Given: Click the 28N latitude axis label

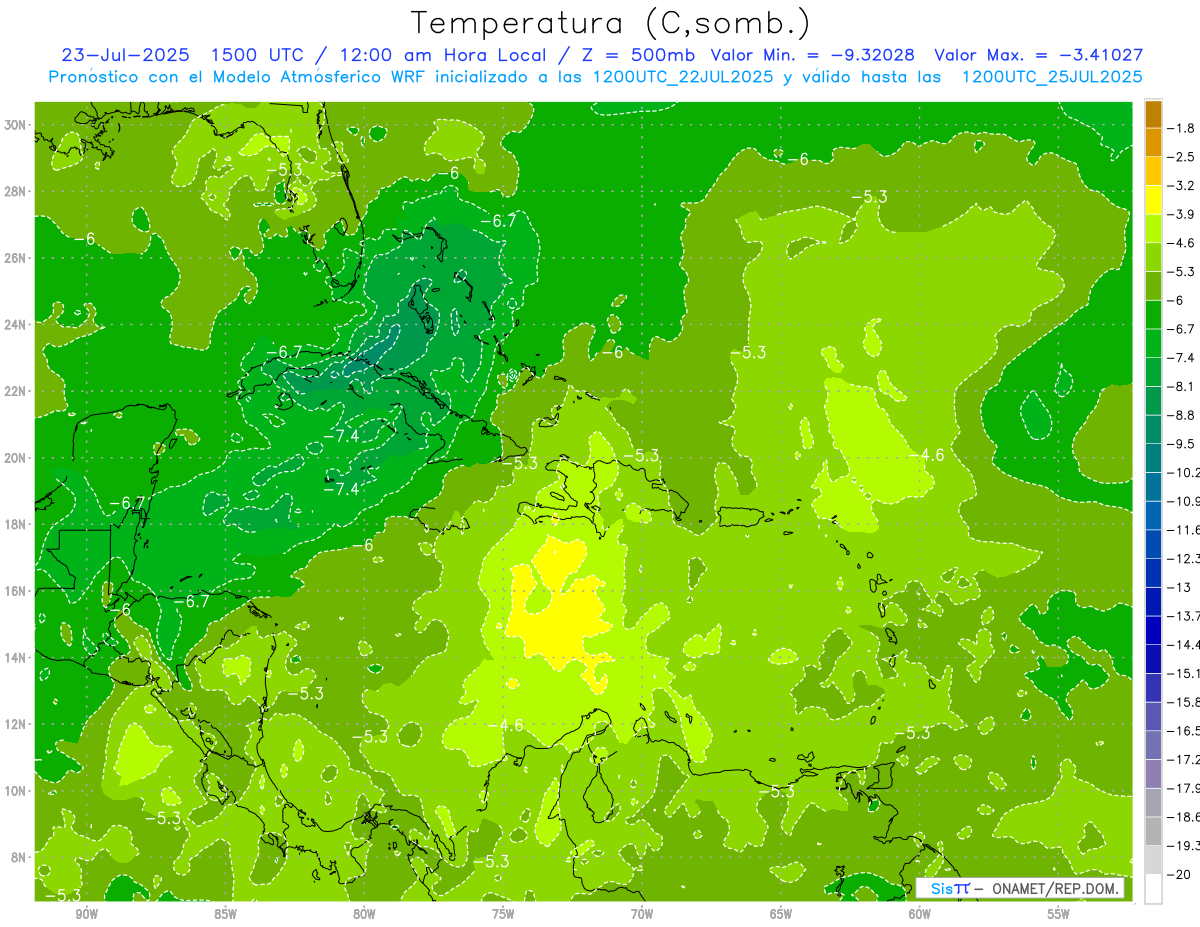Looking at the screenshot, I should click(x=16, y=191).
